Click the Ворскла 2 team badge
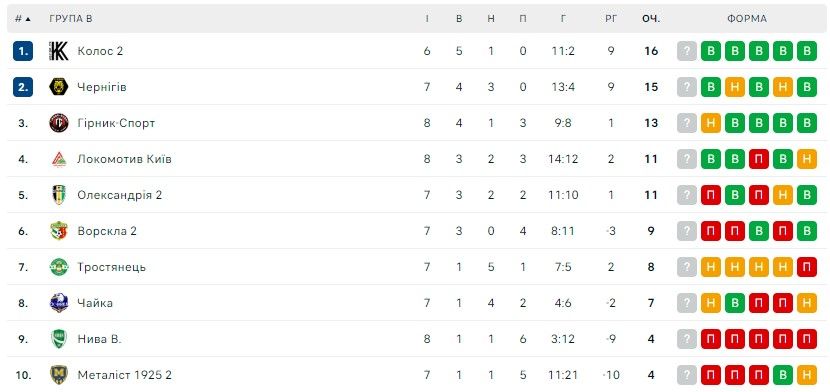The width and height of the screenshot is (830, 392). [x=59, y=231]
